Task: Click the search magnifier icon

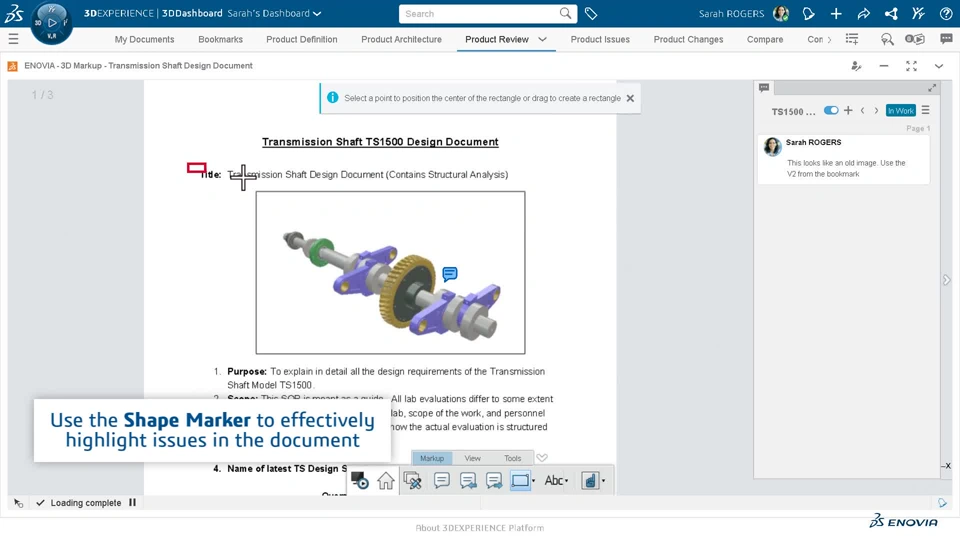Action: 565,13
